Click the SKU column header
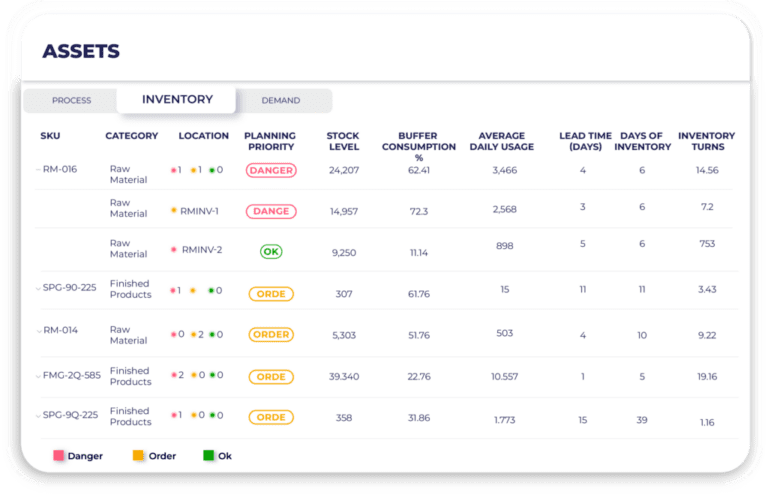The height and width of the screenshot is (495, 768). 50,136
